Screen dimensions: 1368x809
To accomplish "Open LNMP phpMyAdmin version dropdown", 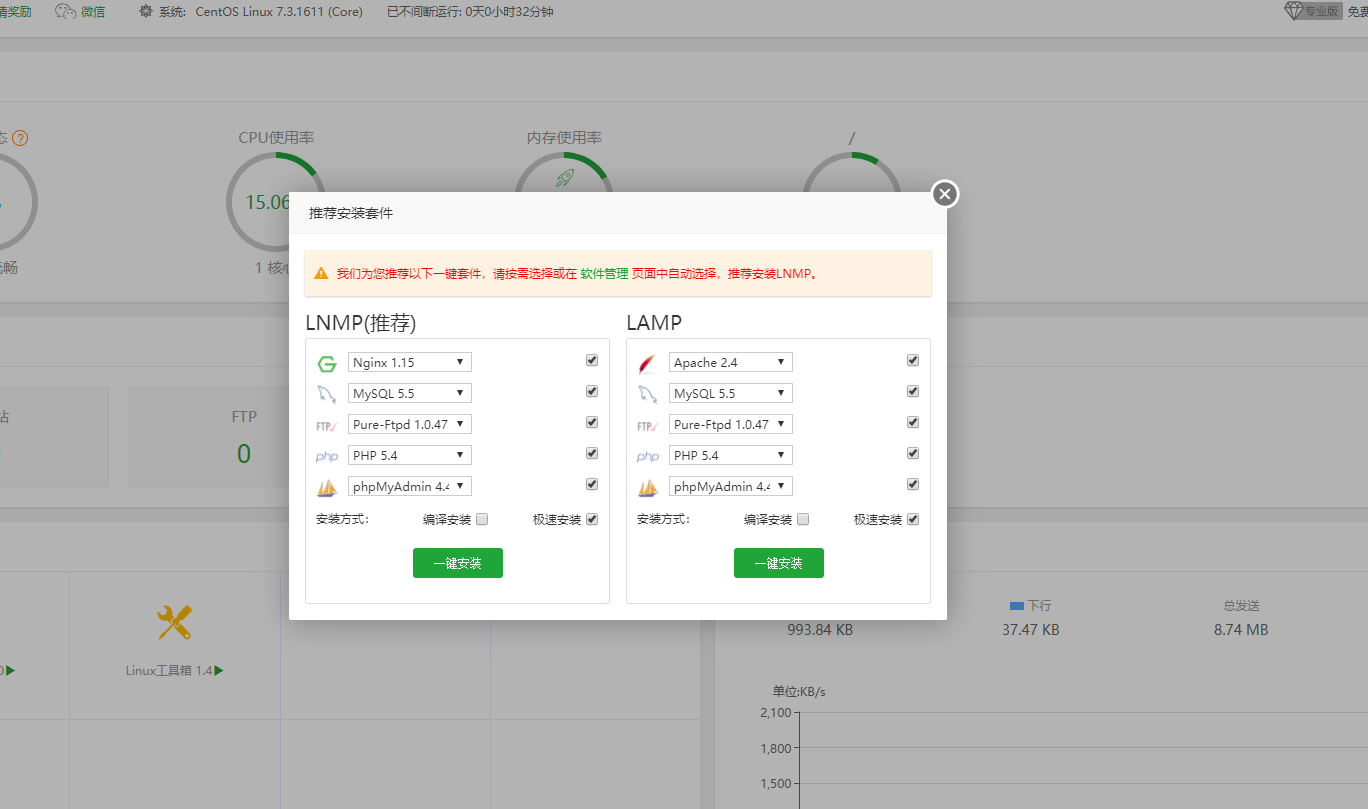I will [410, 486].
